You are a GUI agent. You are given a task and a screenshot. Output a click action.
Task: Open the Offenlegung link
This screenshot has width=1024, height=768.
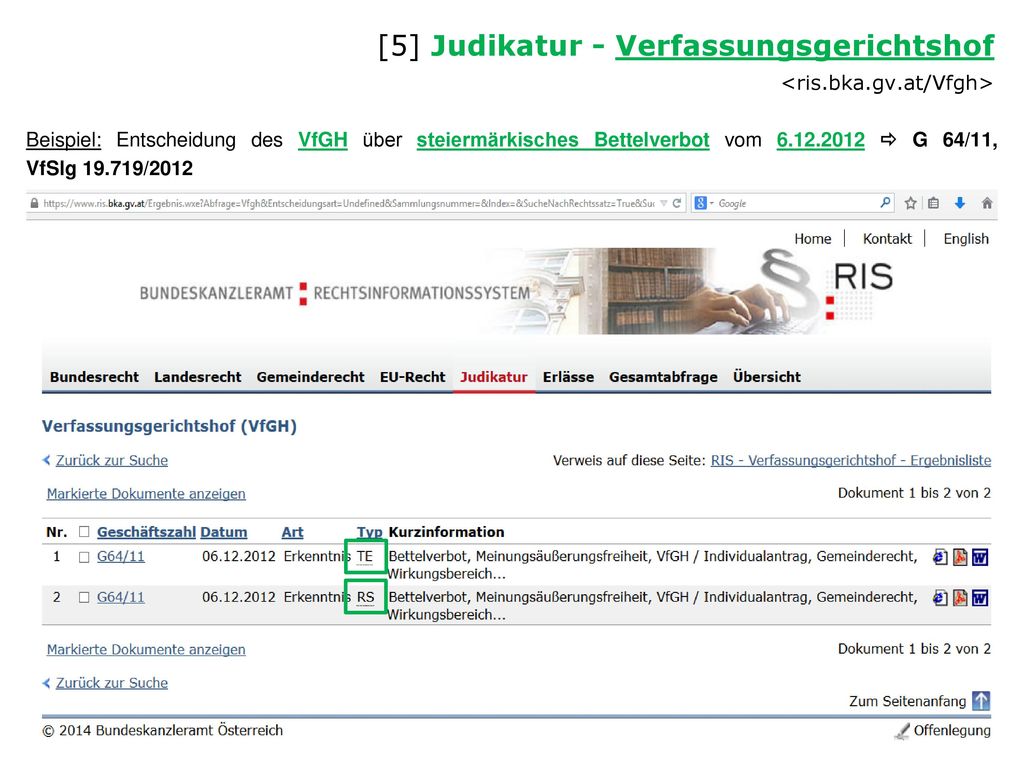coord(952,730)
